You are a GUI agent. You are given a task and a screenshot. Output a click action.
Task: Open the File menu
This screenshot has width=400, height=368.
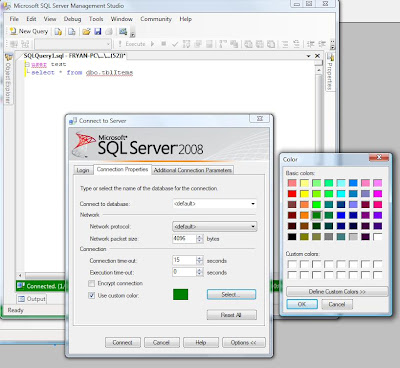point(14,19)
